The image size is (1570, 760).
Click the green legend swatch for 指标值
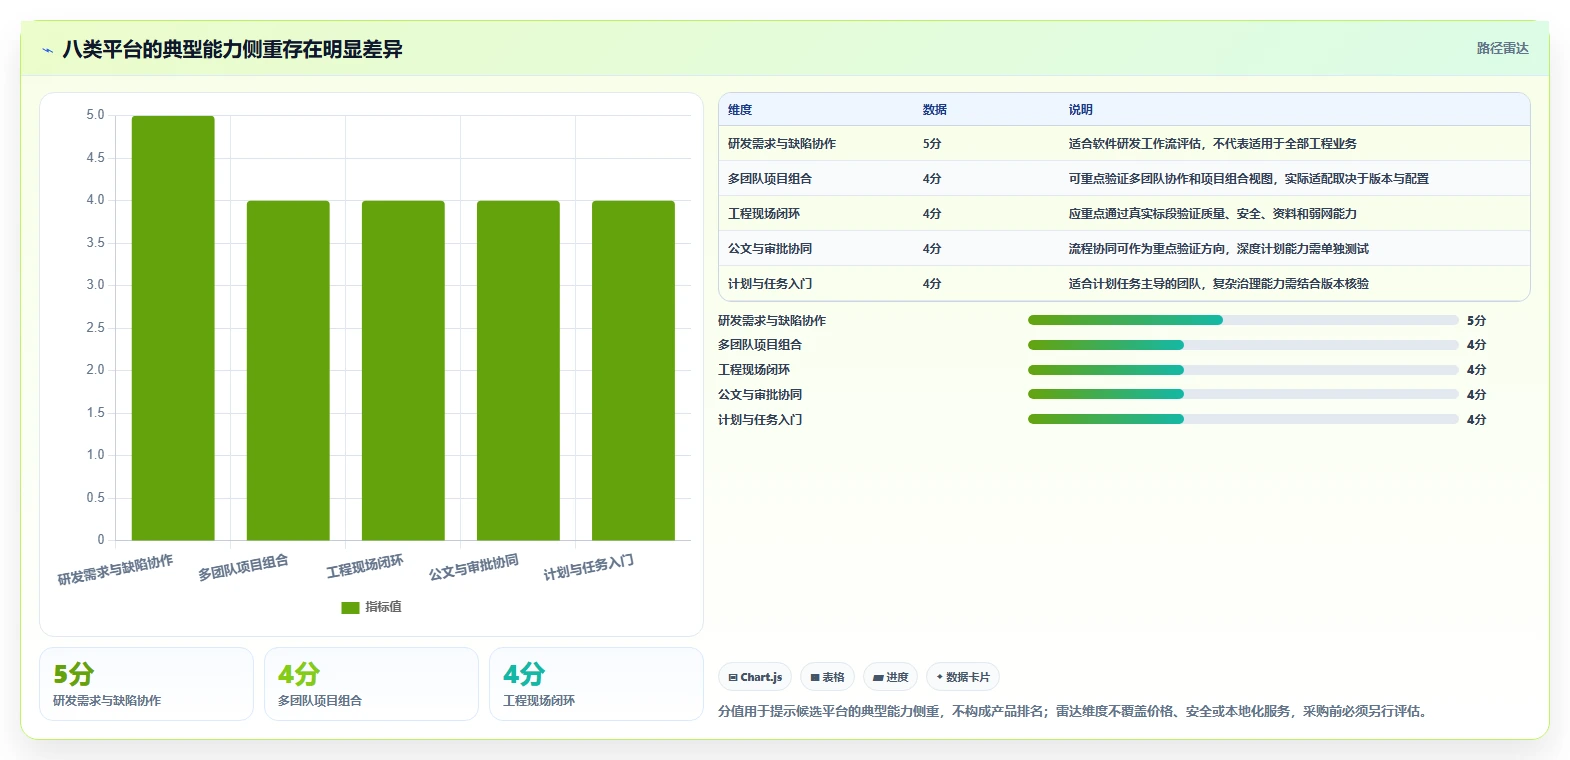(x=350, y=607)
